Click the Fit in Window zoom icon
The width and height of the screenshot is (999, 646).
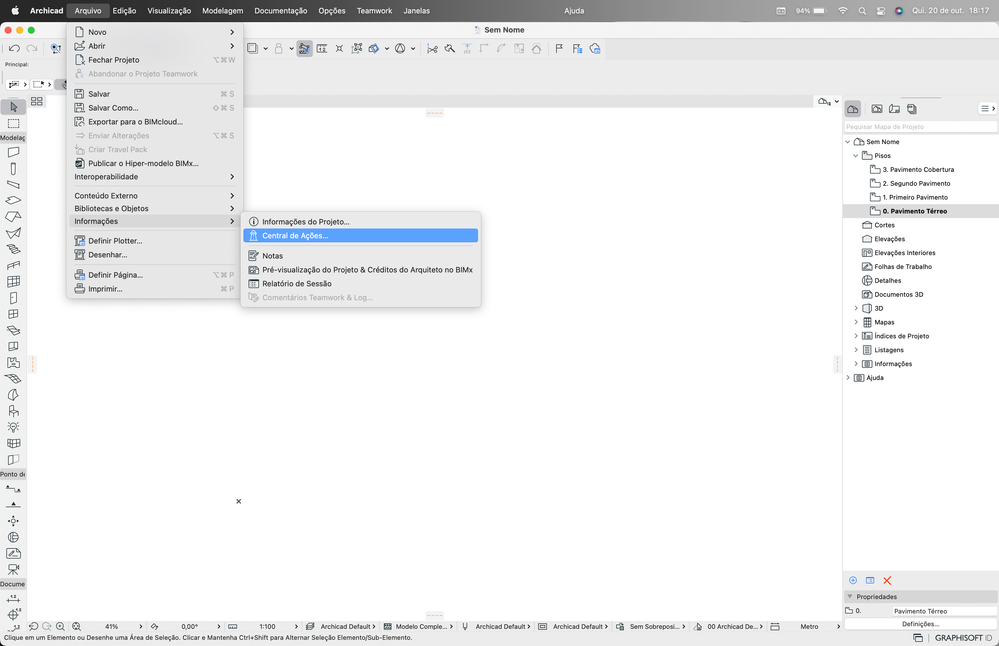tap(76, 626)
